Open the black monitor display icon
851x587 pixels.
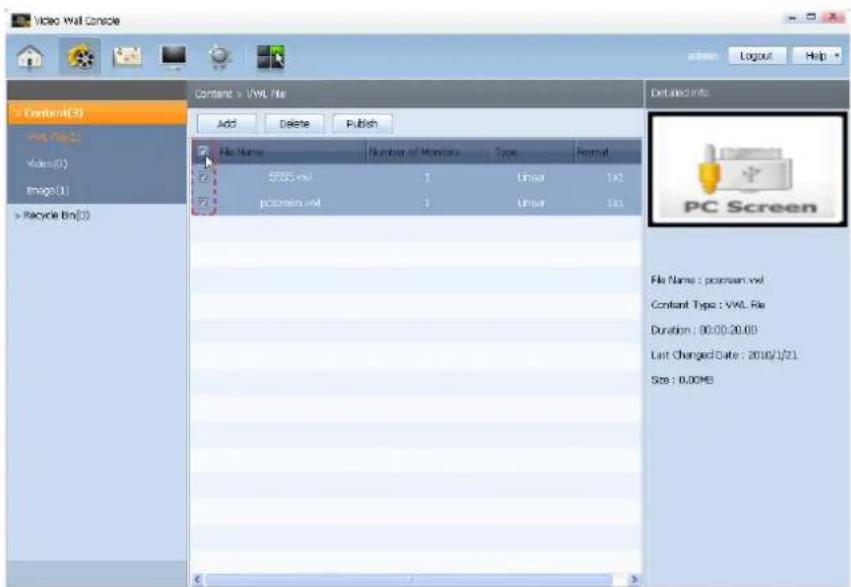pos(174,56)
